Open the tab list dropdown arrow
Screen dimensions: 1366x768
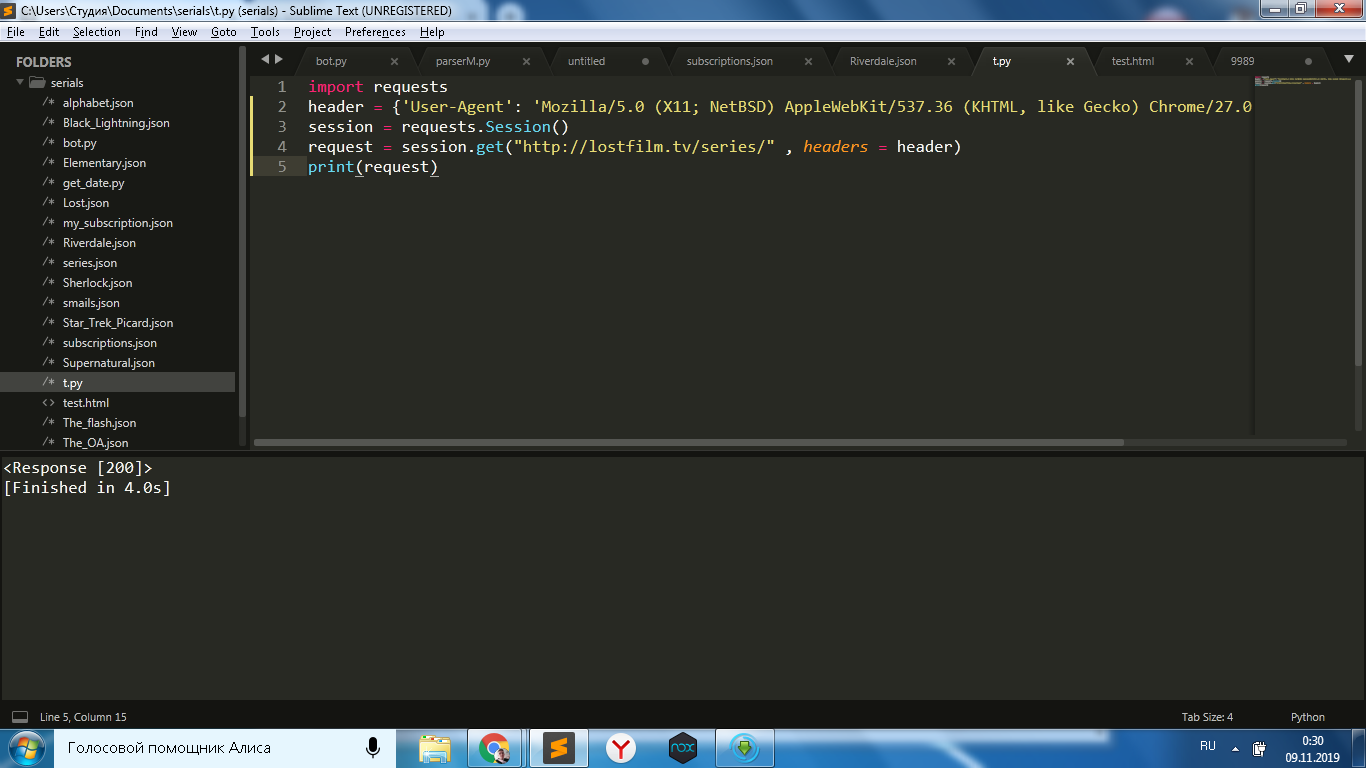tap(1348, 59)
